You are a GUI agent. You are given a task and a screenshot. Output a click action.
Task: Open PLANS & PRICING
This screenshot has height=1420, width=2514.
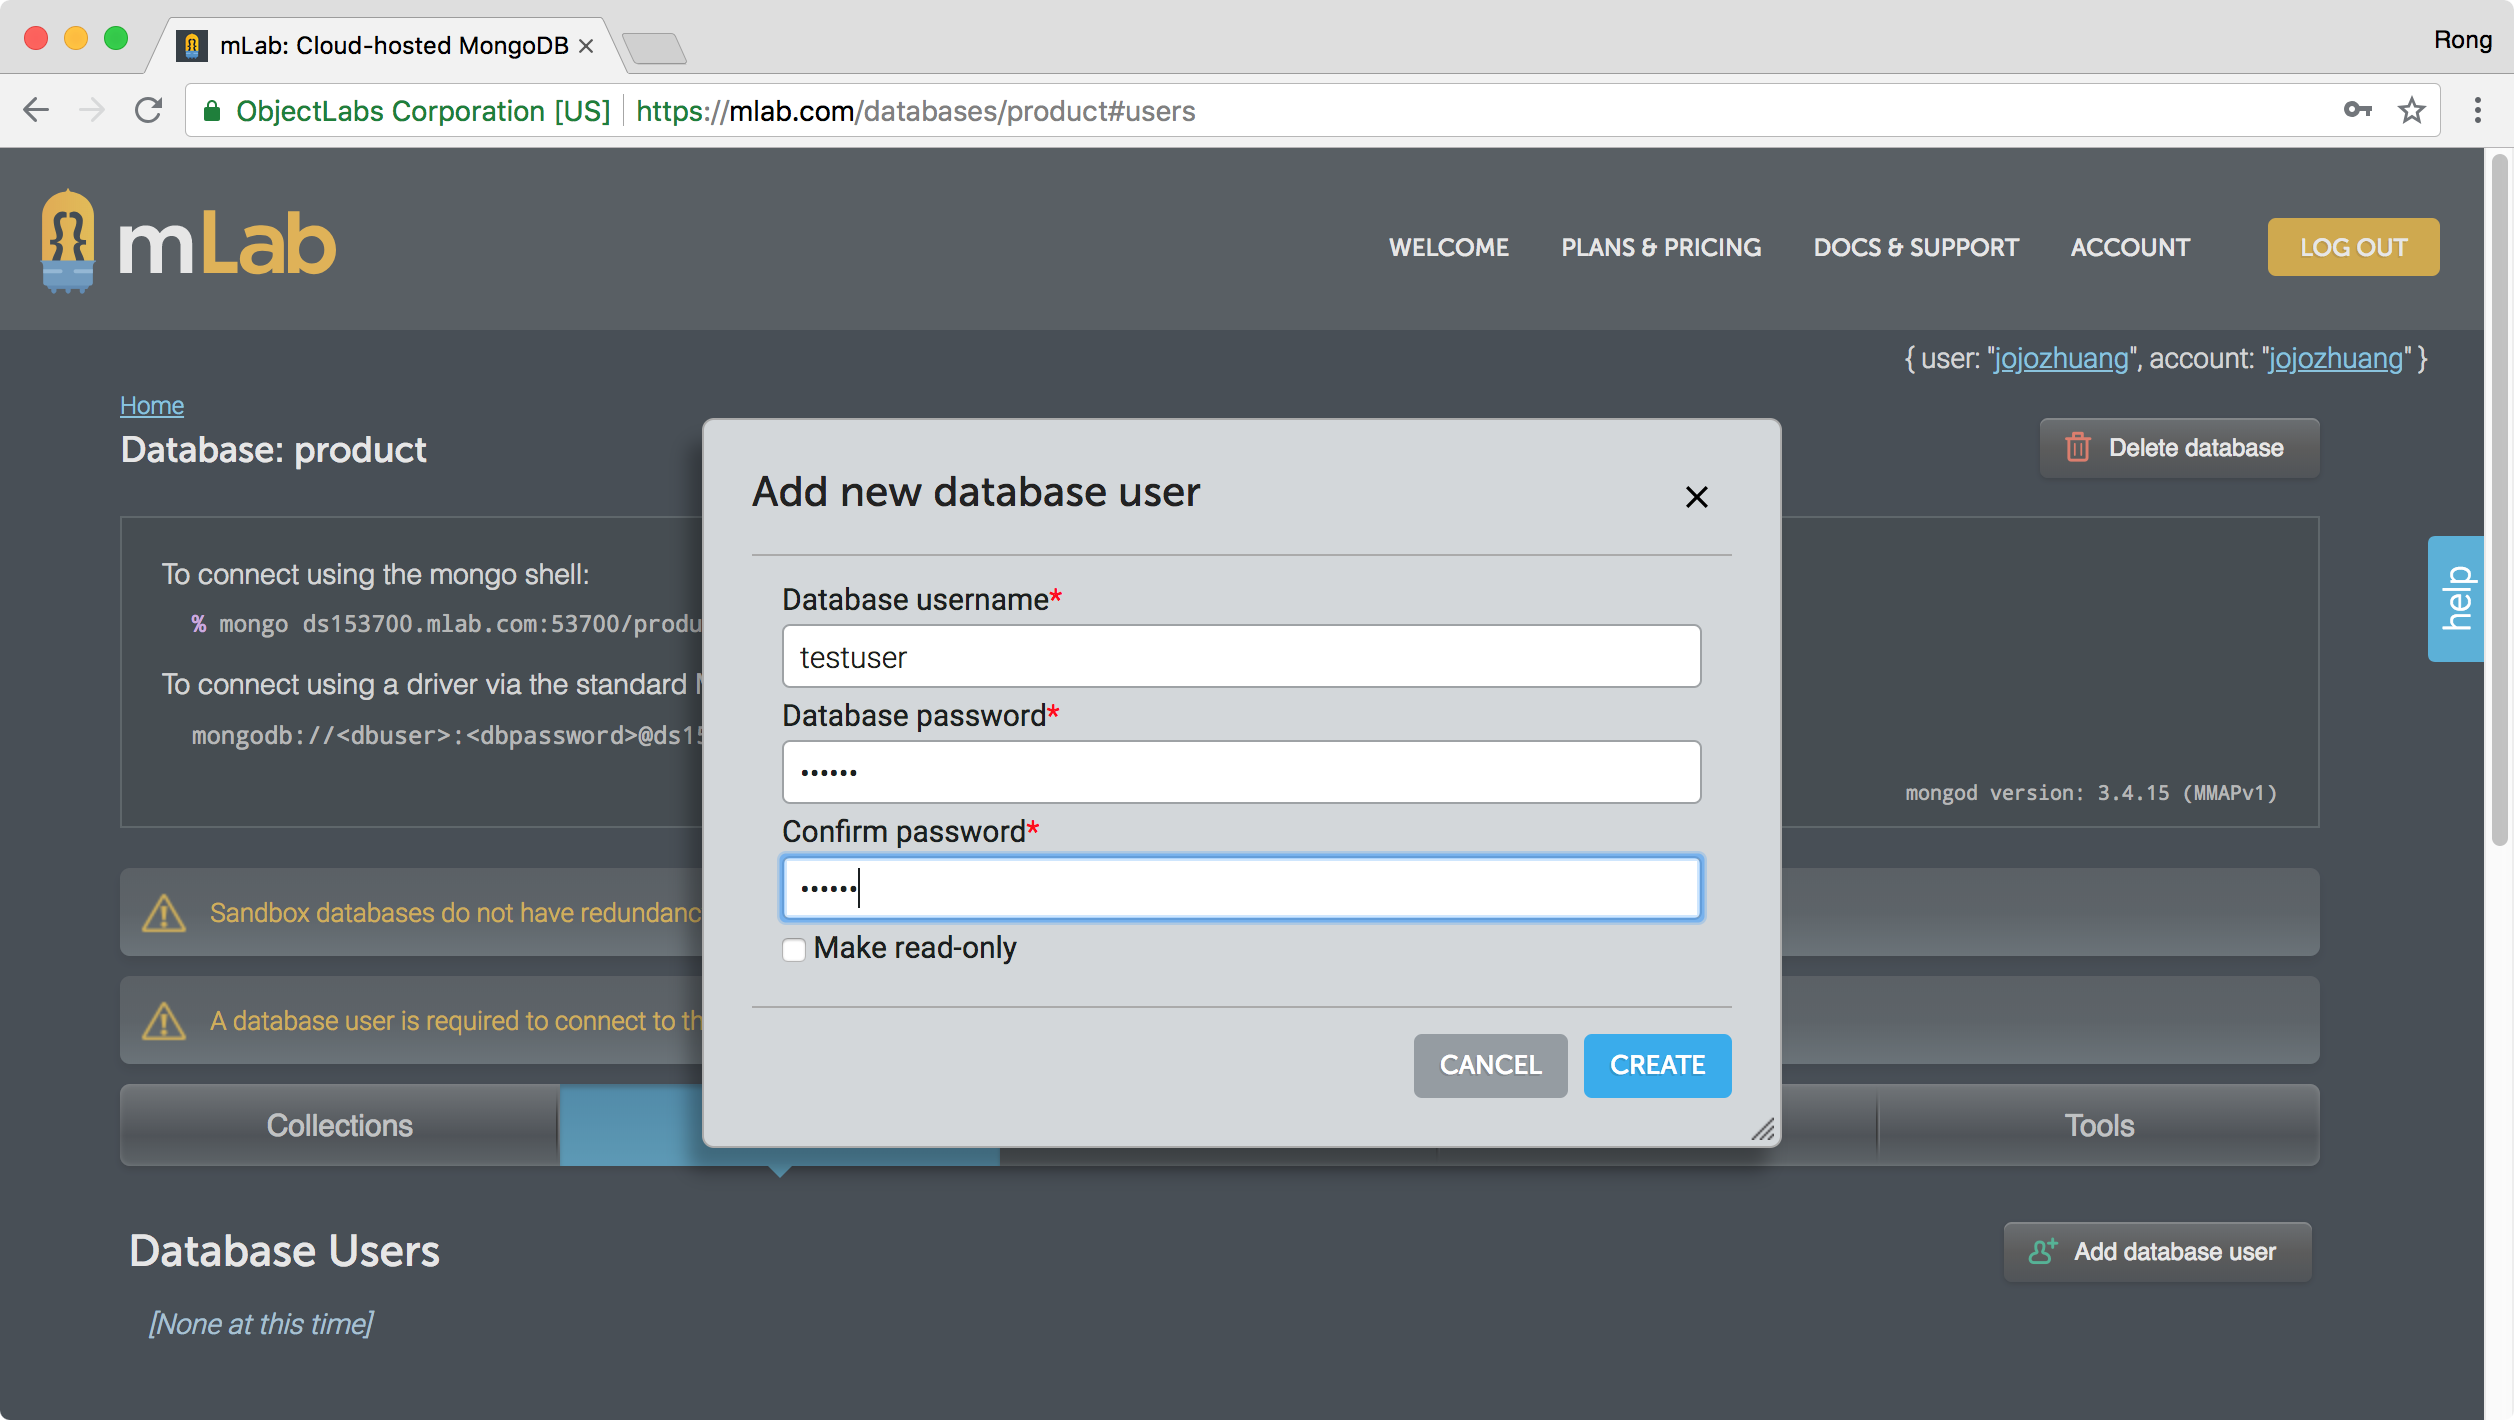pyautogui.click(x=1661, y=247)
